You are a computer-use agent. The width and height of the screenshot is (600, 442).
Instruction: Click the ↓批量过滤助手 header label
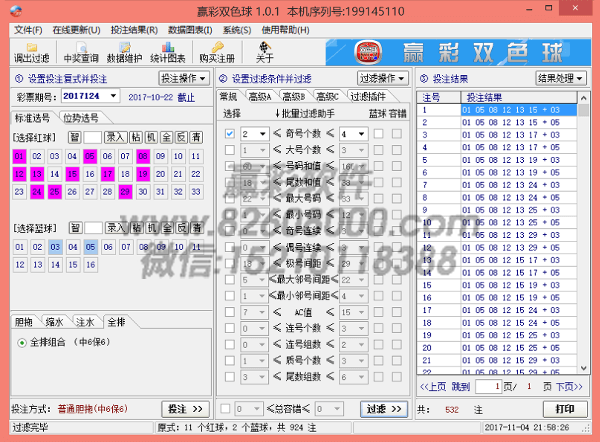[304, 113]
